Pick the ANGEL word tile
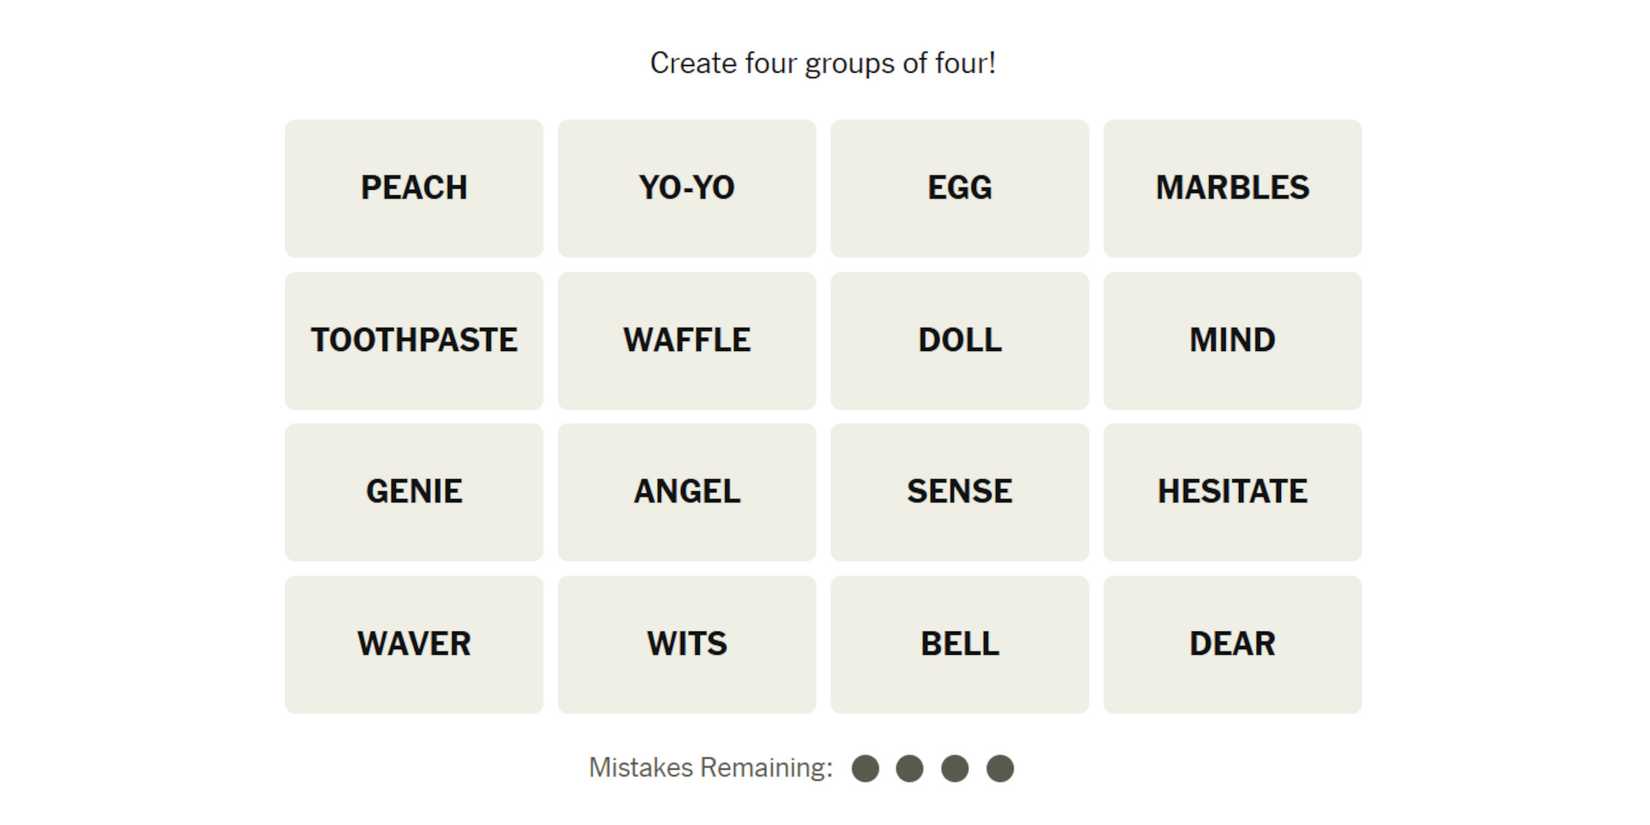The height and width of the screenshot is (825, 1650). [x=687, y=492]
